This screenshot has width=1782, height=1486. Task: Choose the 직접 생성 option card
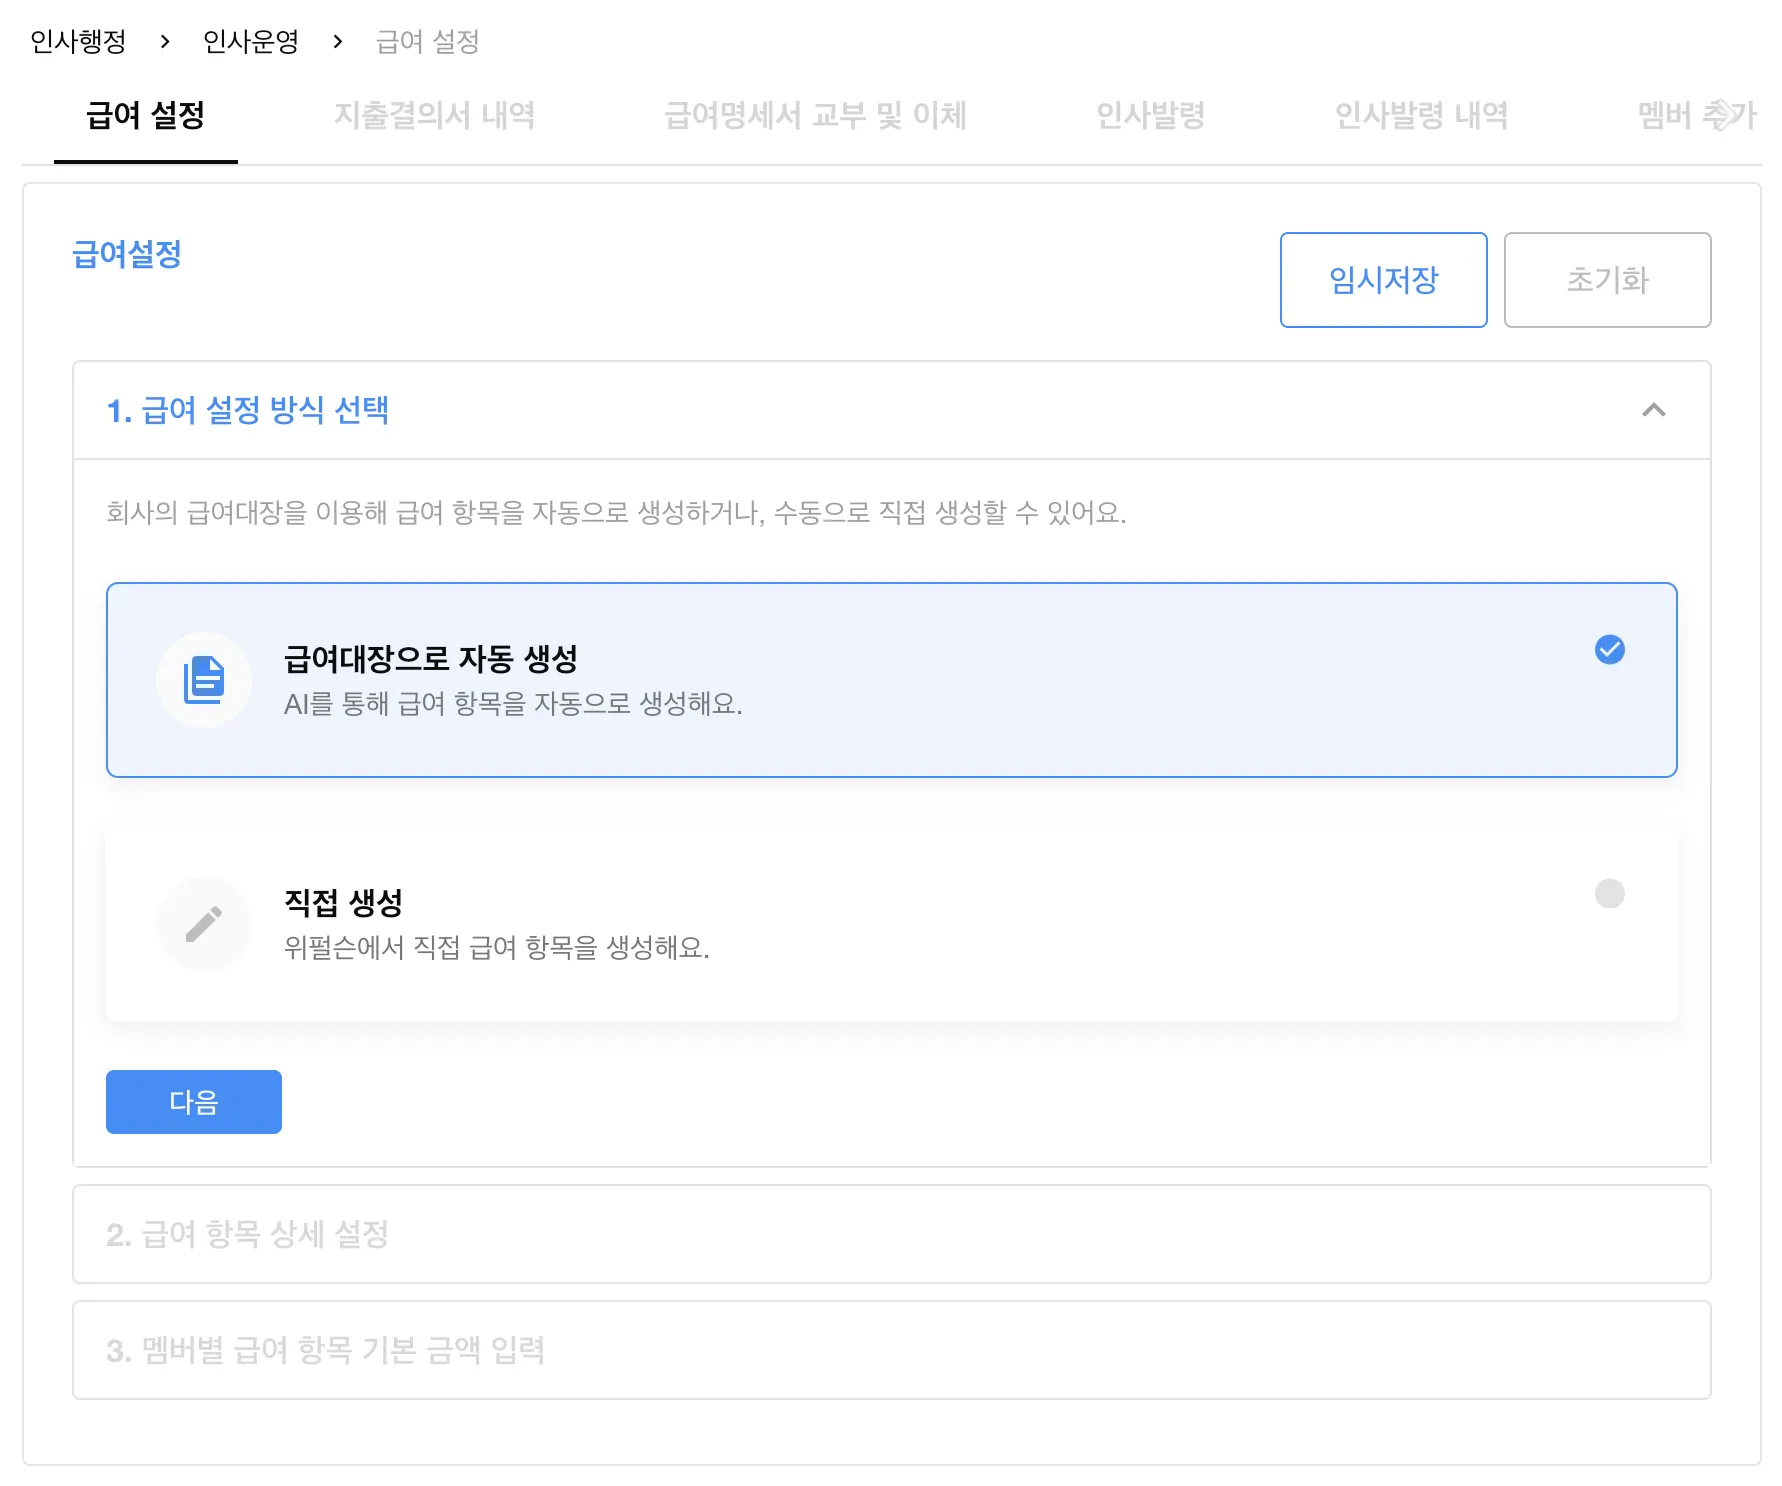(890, 924)
